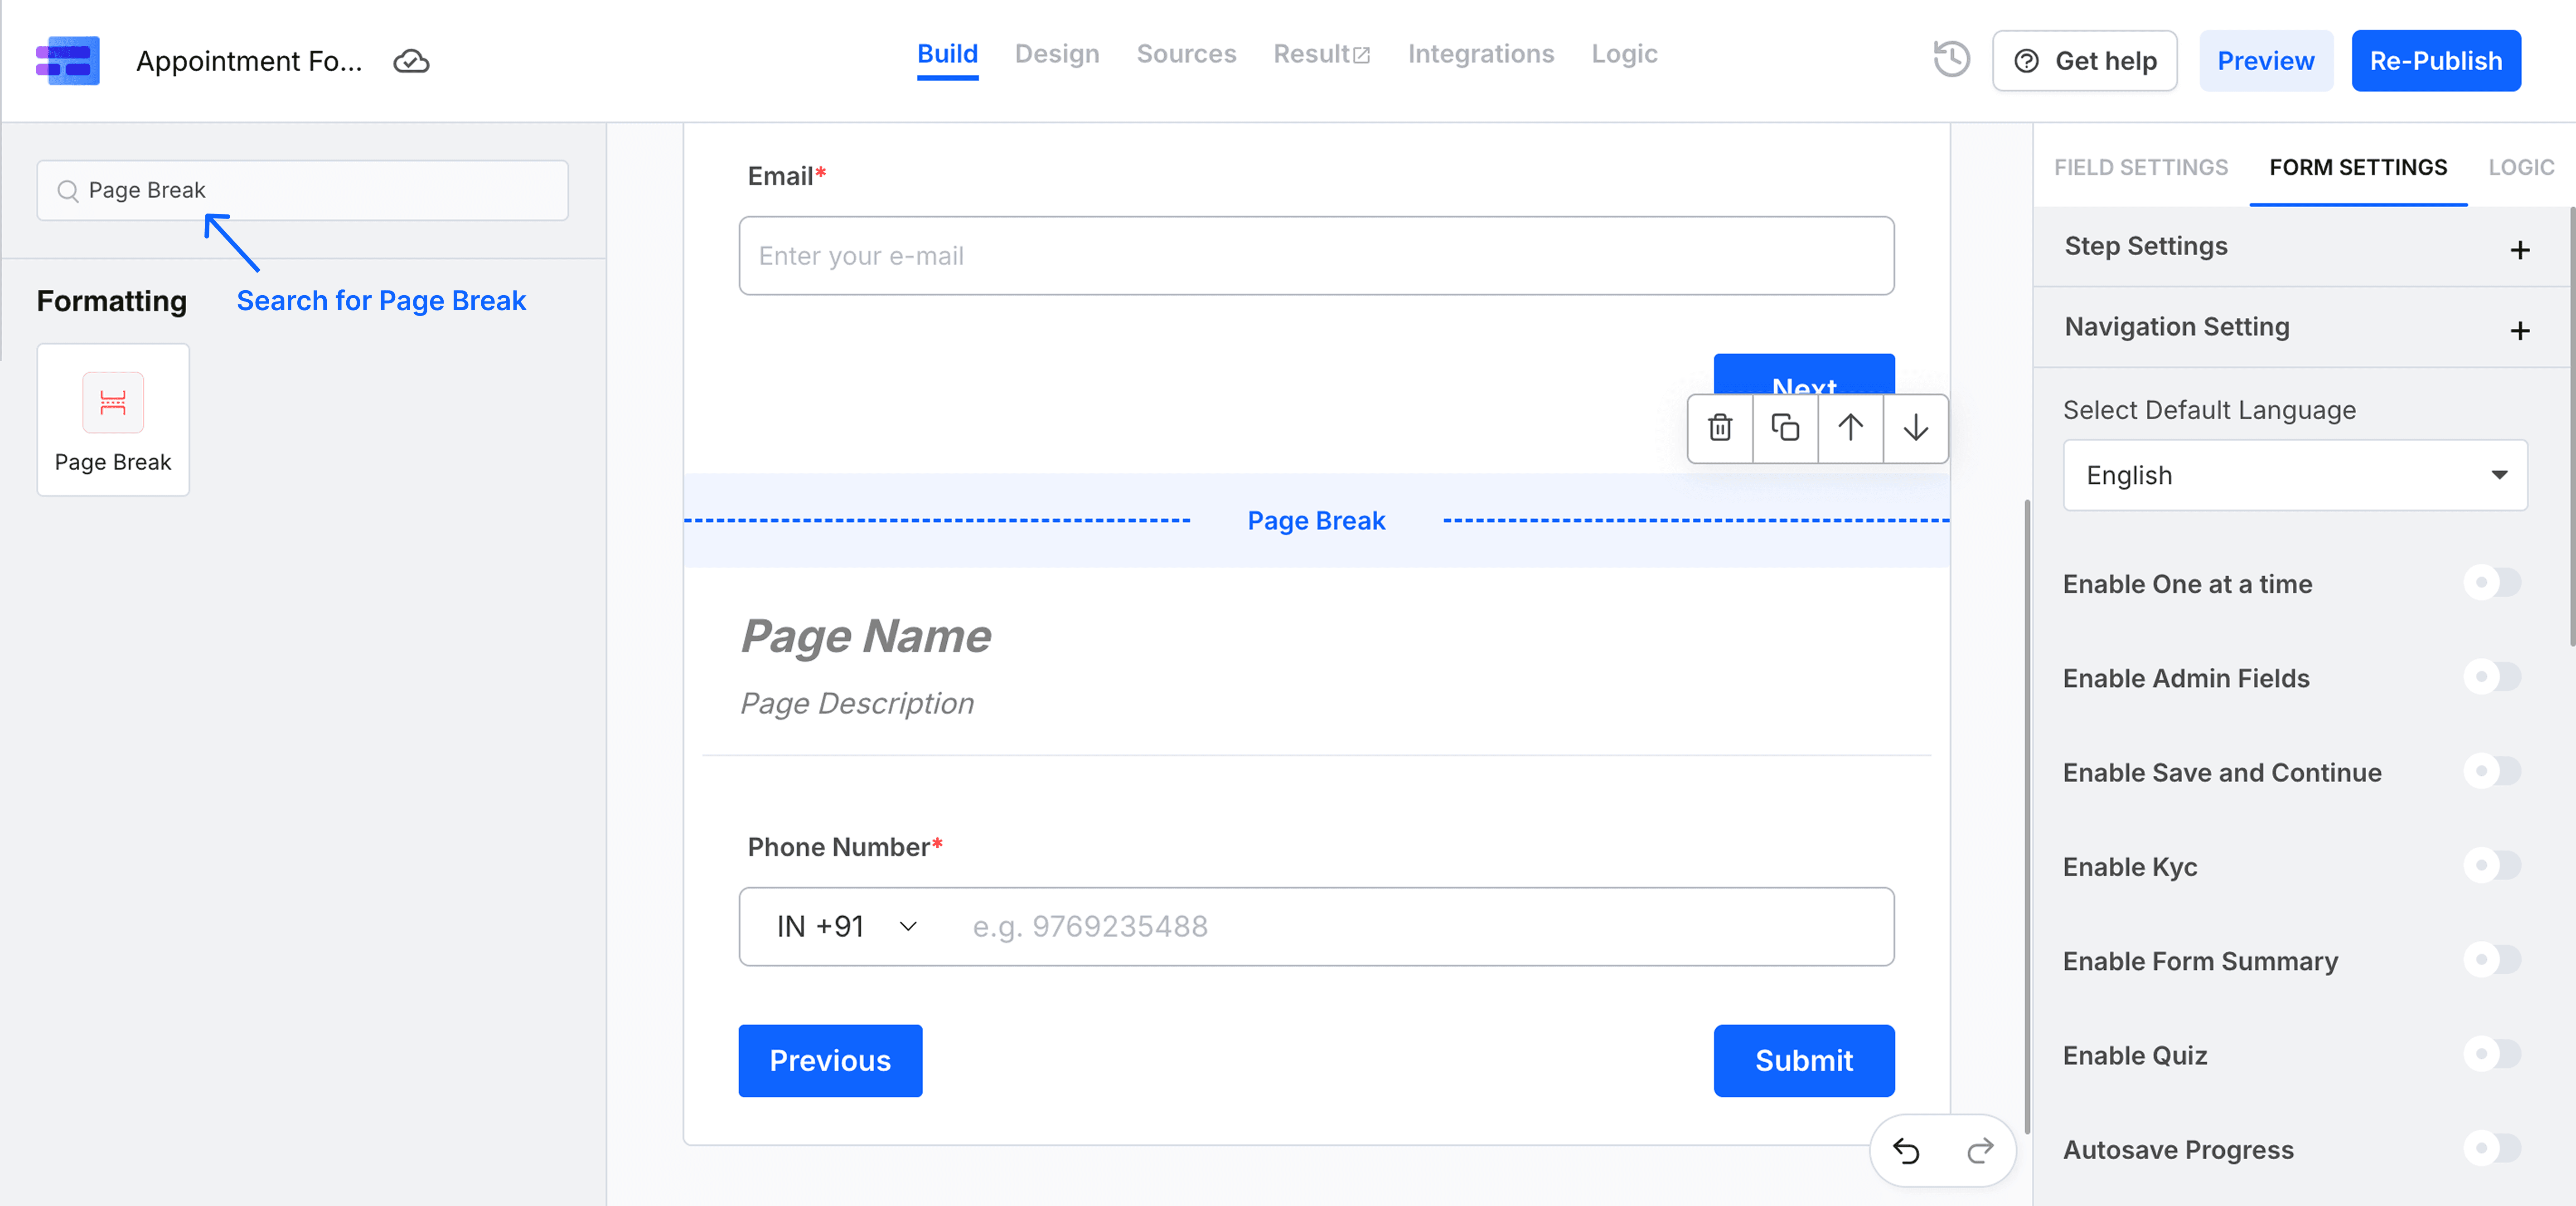Edit the Page Description text
This screenshot has width=2576, height=1206.
tap(857, 703)
